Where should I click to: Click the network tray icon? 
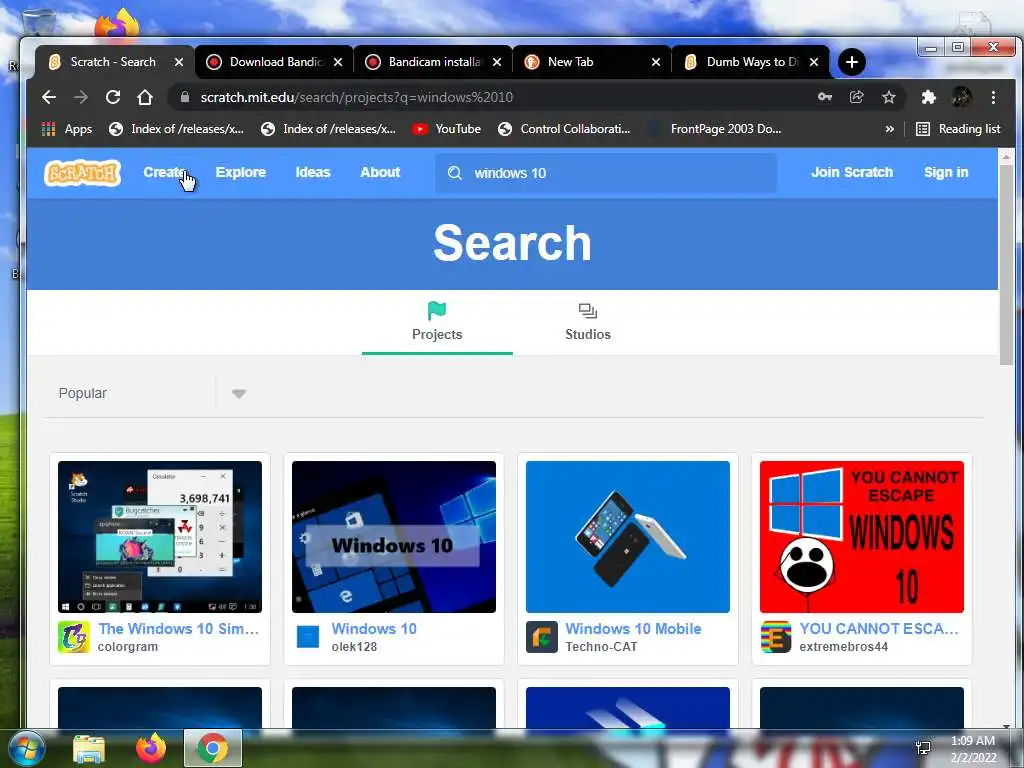pyautogui.click(x=923, y=748)
